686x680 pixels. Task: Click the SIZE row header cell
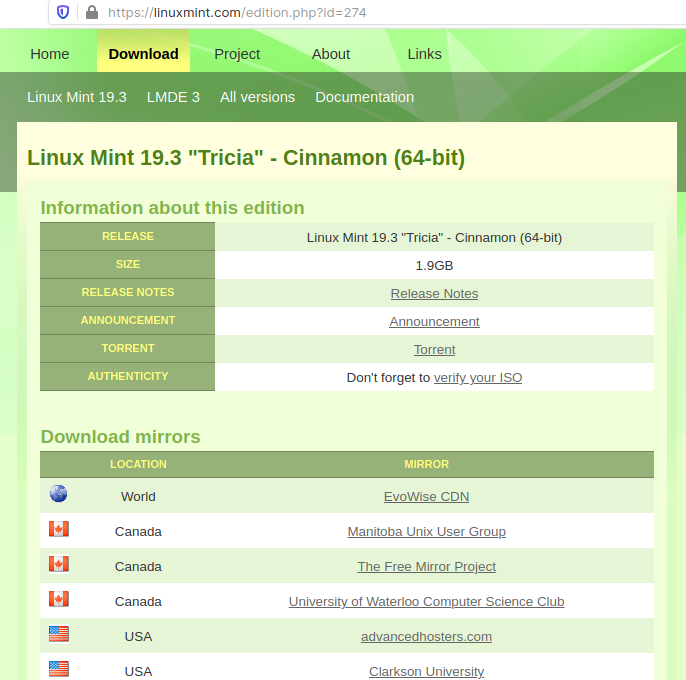127,264
